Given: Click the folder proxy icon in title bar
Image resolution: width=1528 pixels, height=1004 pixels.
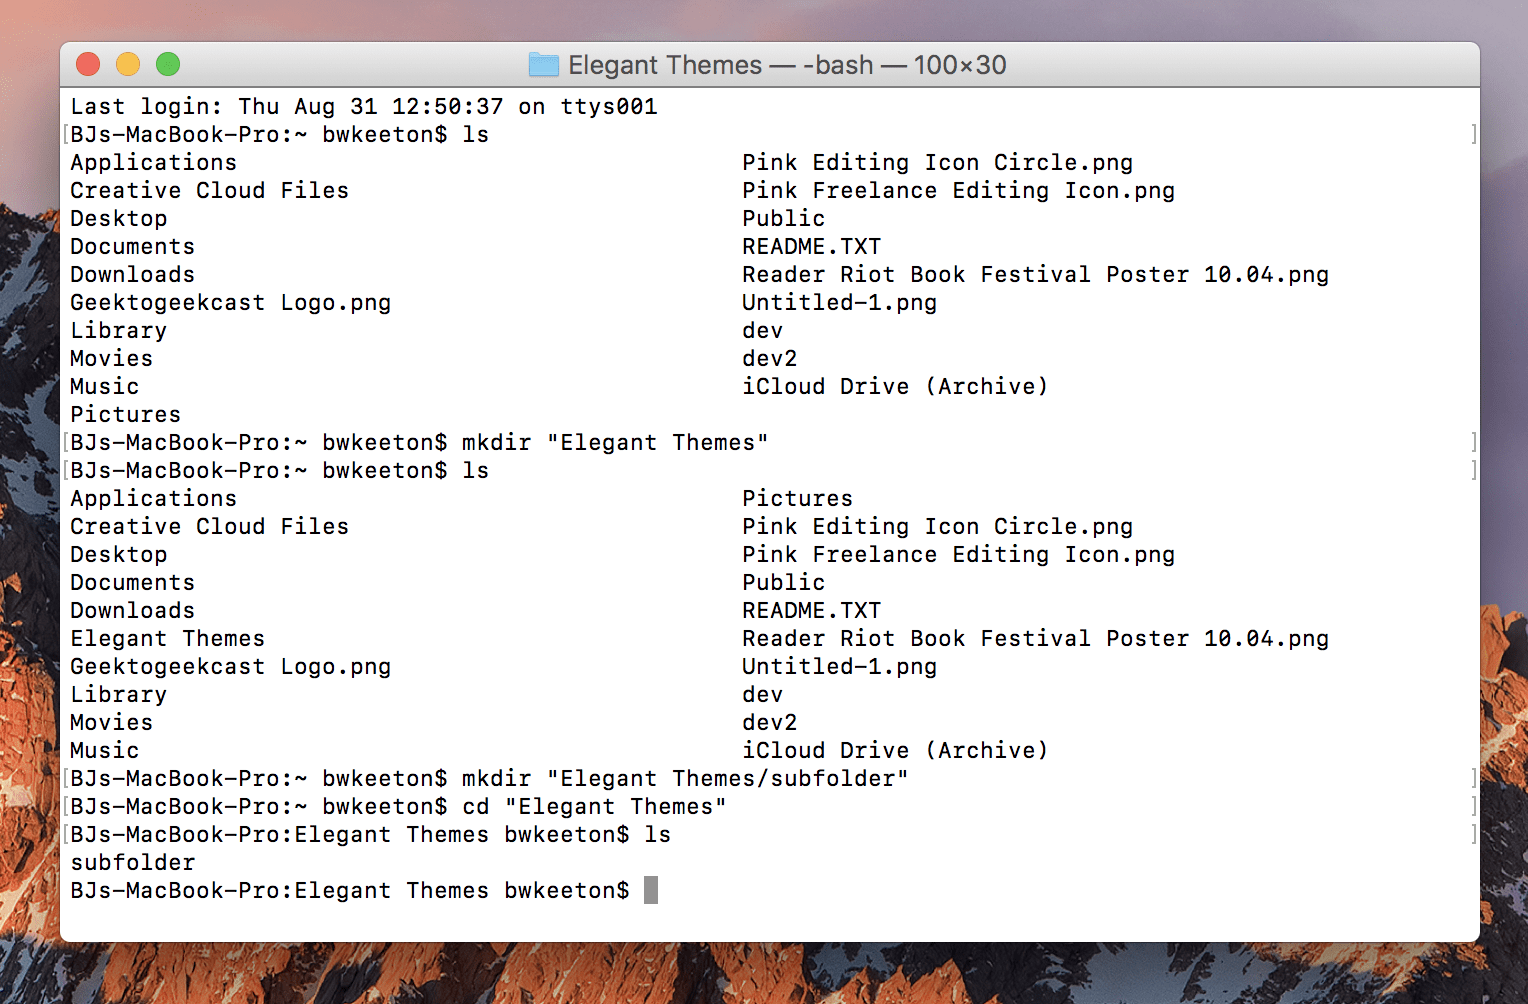Looking at the screenshot, I should point(543,64).
